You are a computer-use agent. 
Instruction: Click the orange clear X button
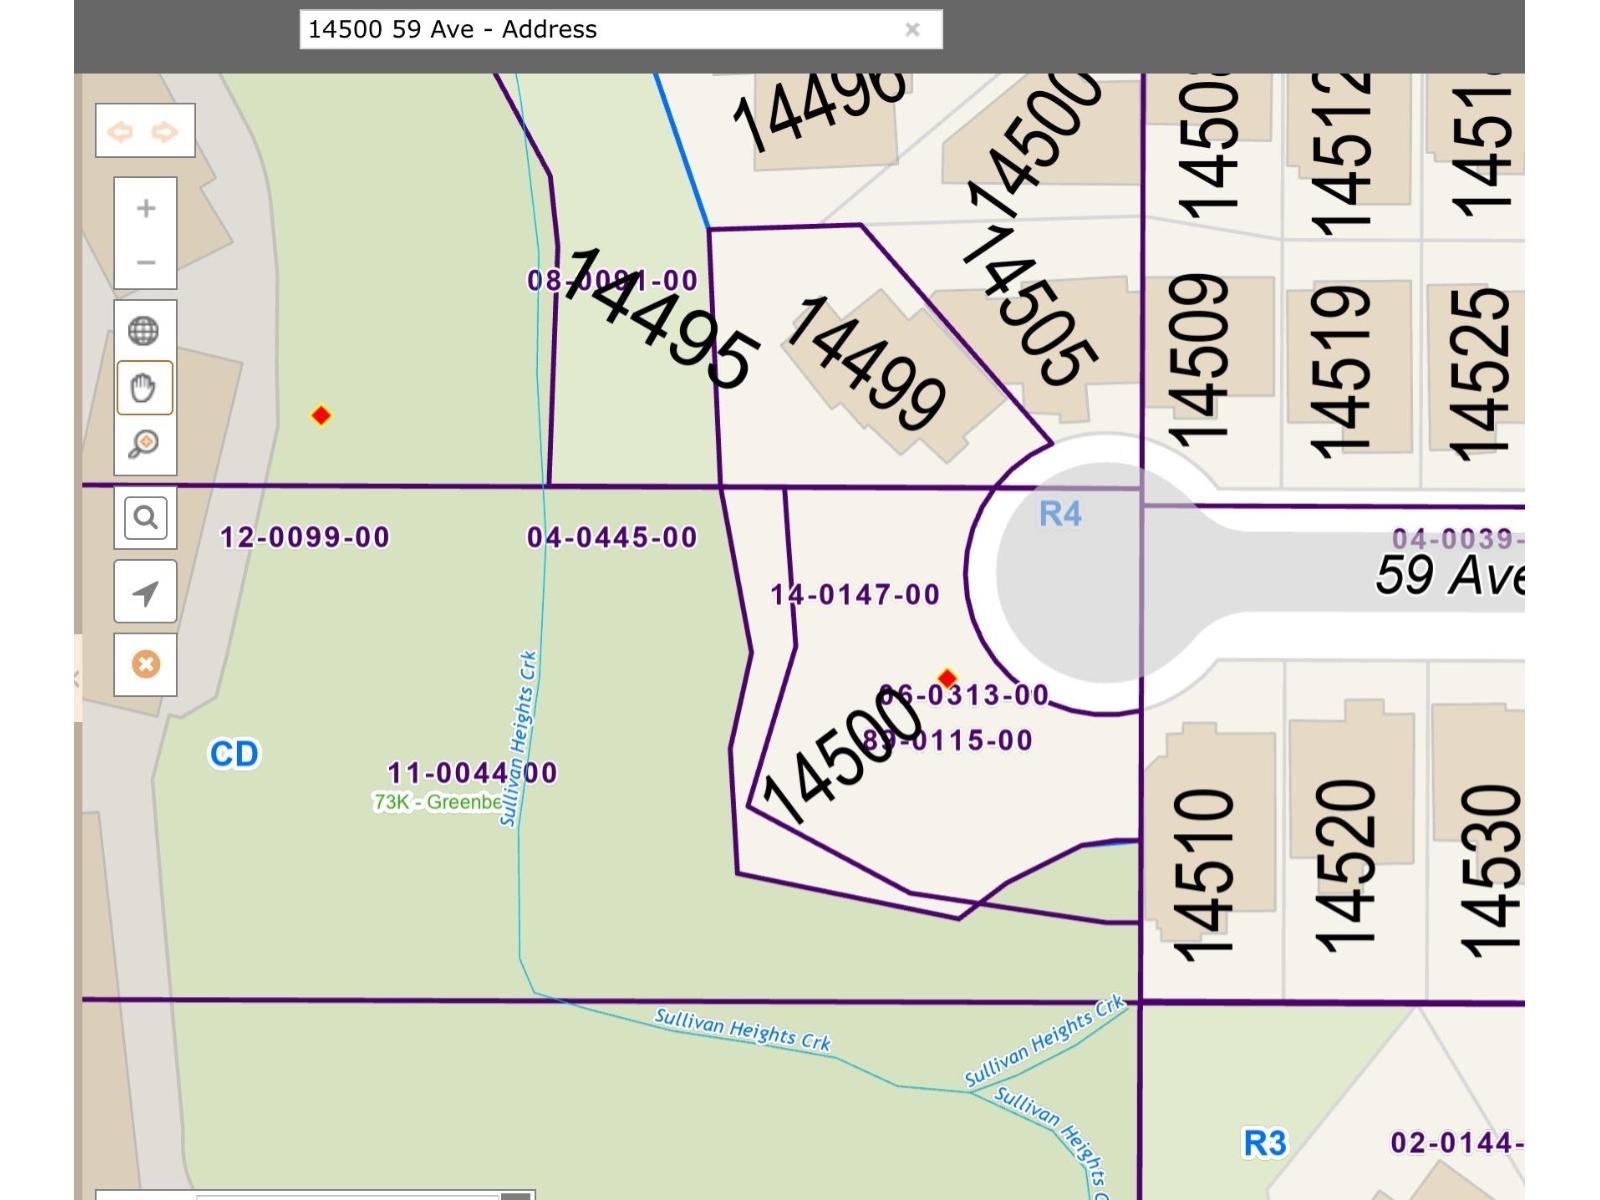(x=145, y=664)
